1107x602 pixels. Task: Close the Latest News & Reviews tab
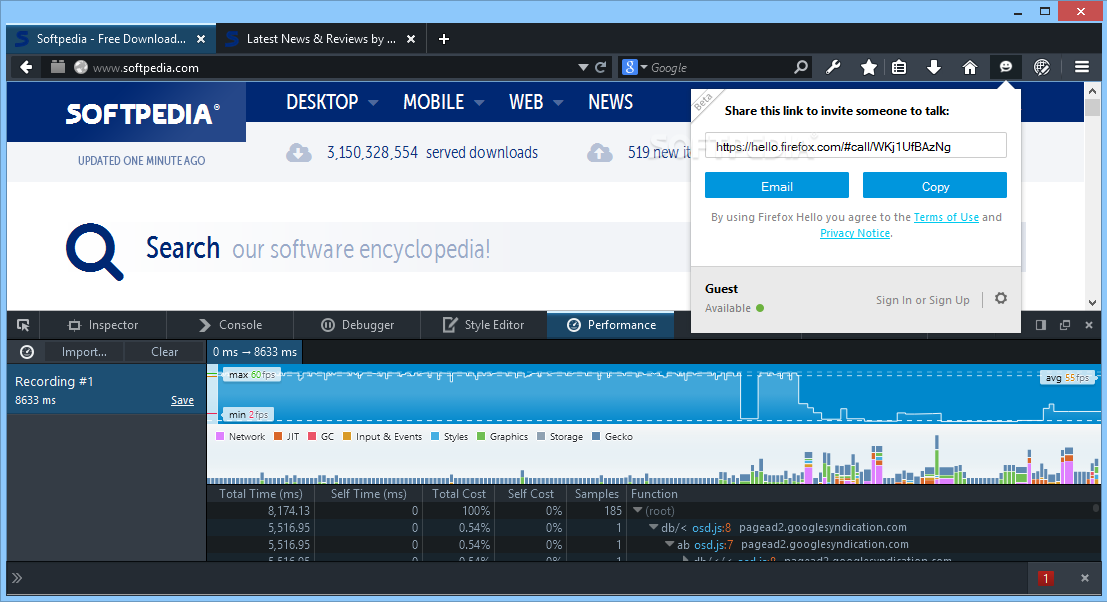[411, 39]
